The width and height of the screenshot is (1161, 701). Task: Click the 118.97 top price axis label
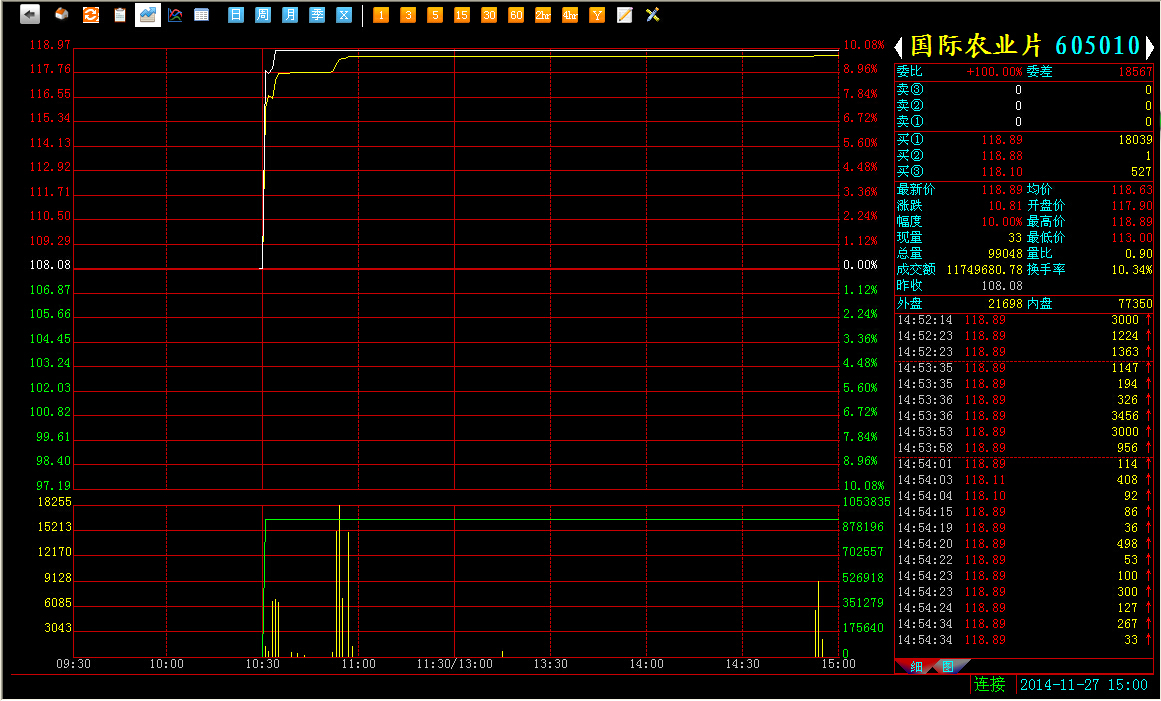[50, 45]
